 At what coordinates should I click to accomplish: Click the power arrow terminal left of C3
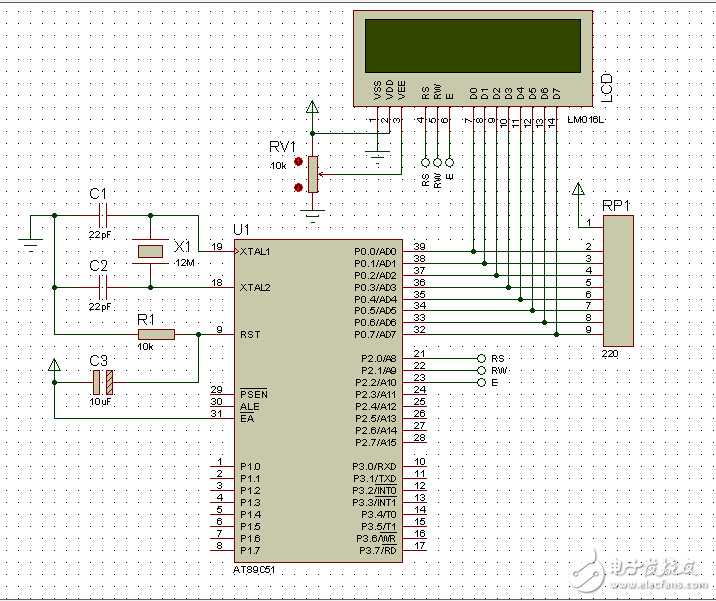point(54,364)
